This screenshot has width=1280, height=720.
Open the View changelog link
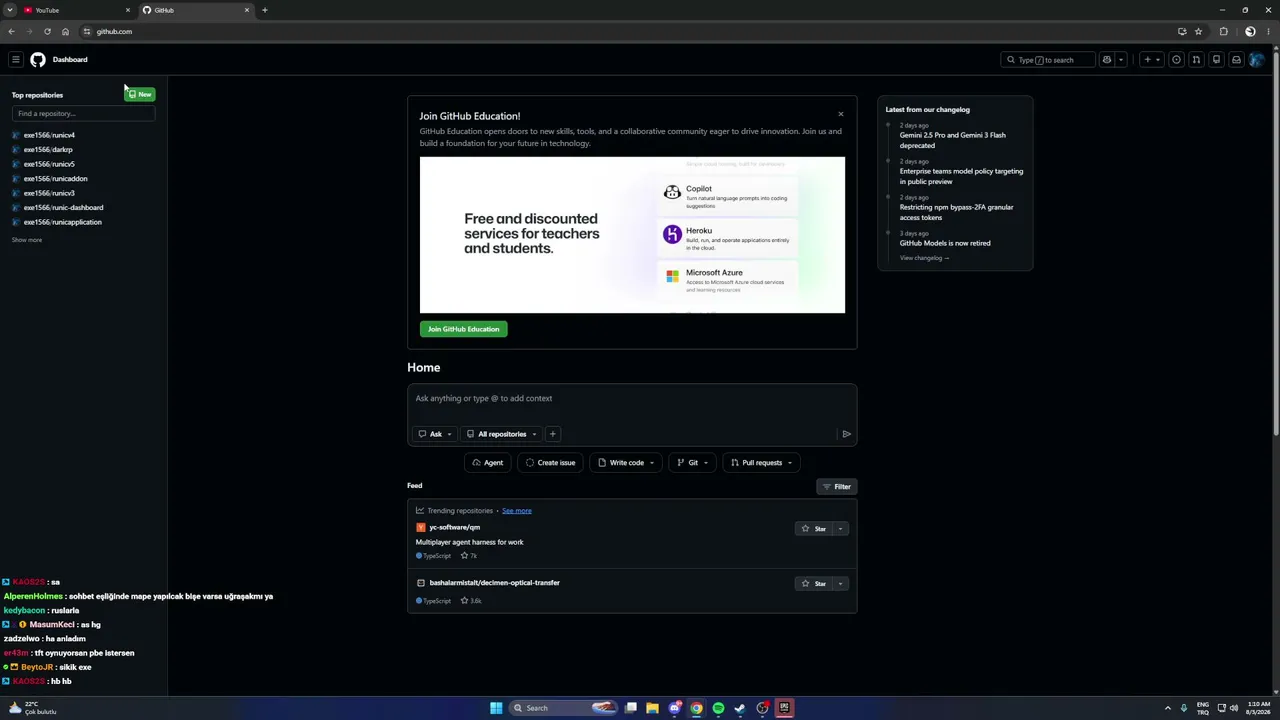tap(924, 258)
